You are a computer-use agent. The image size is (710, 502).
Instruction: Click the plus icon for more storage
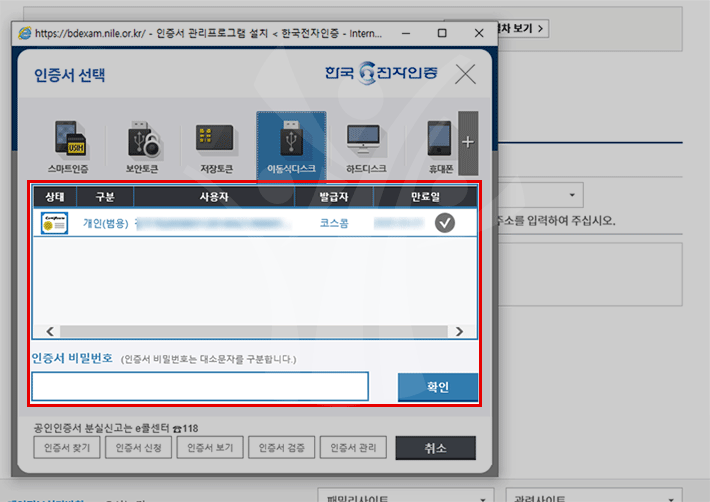click(467, 141)
